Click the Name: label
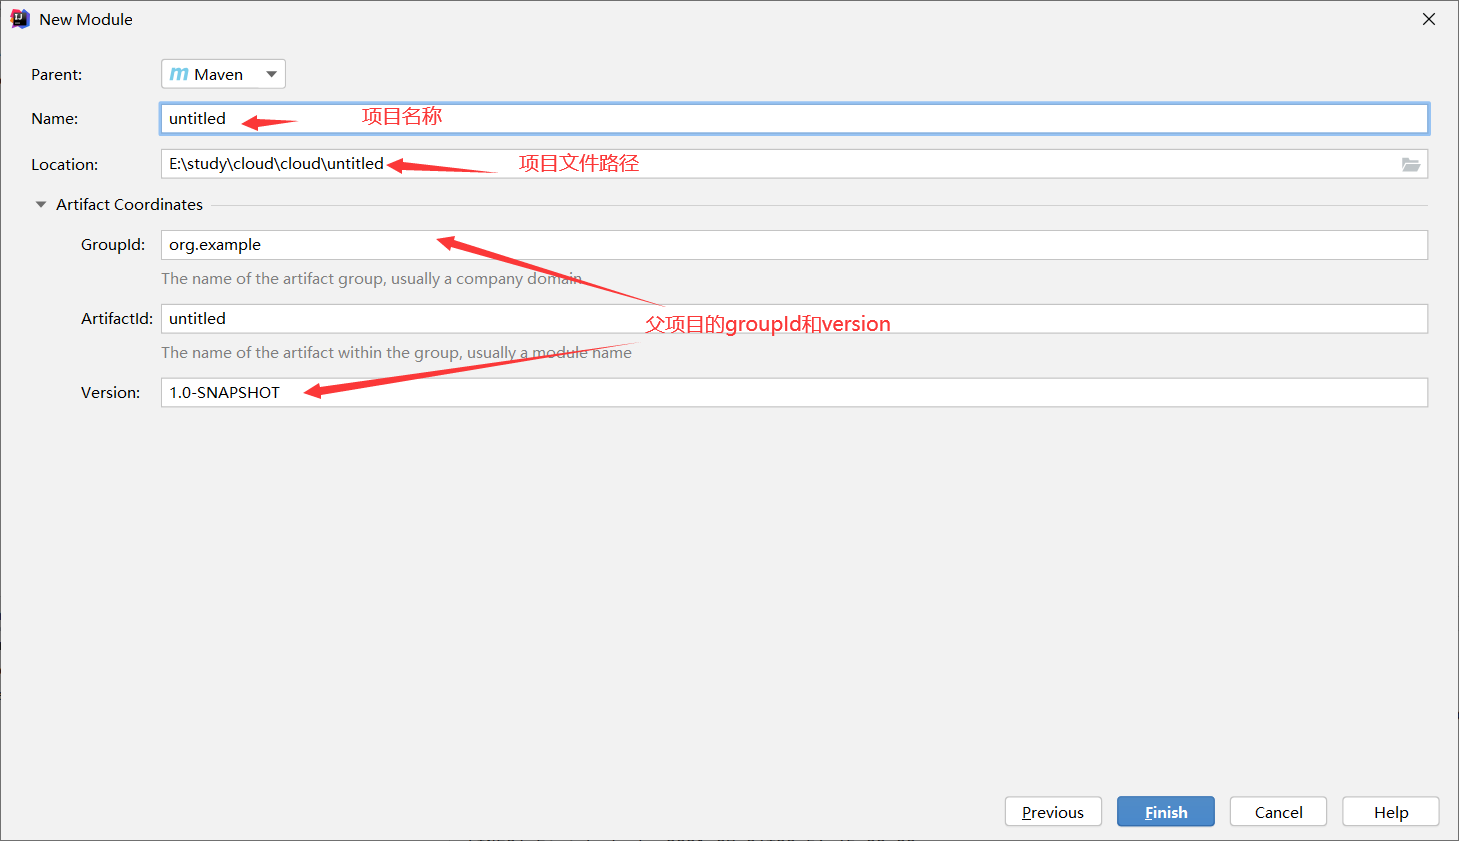 click(x=55, y=119)
